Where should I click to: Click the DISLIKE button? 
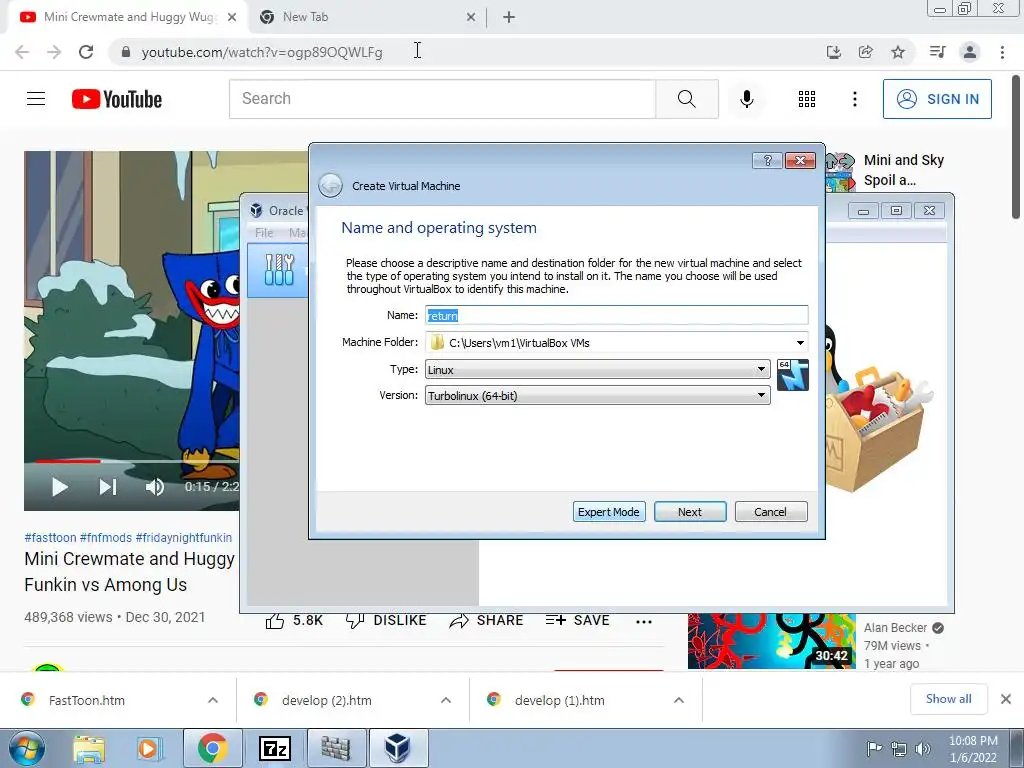[x=386, y=620]
